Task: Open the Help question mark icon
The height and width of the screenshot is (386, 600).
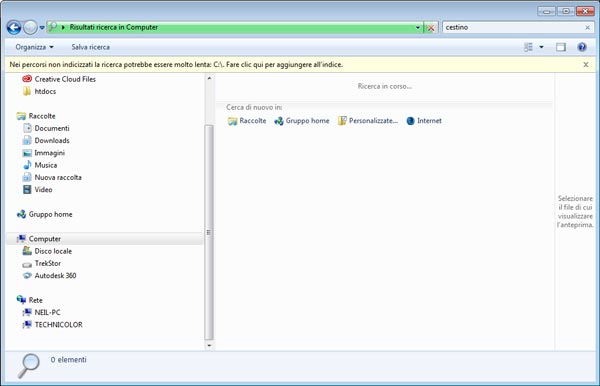Action: pos(582,47)
